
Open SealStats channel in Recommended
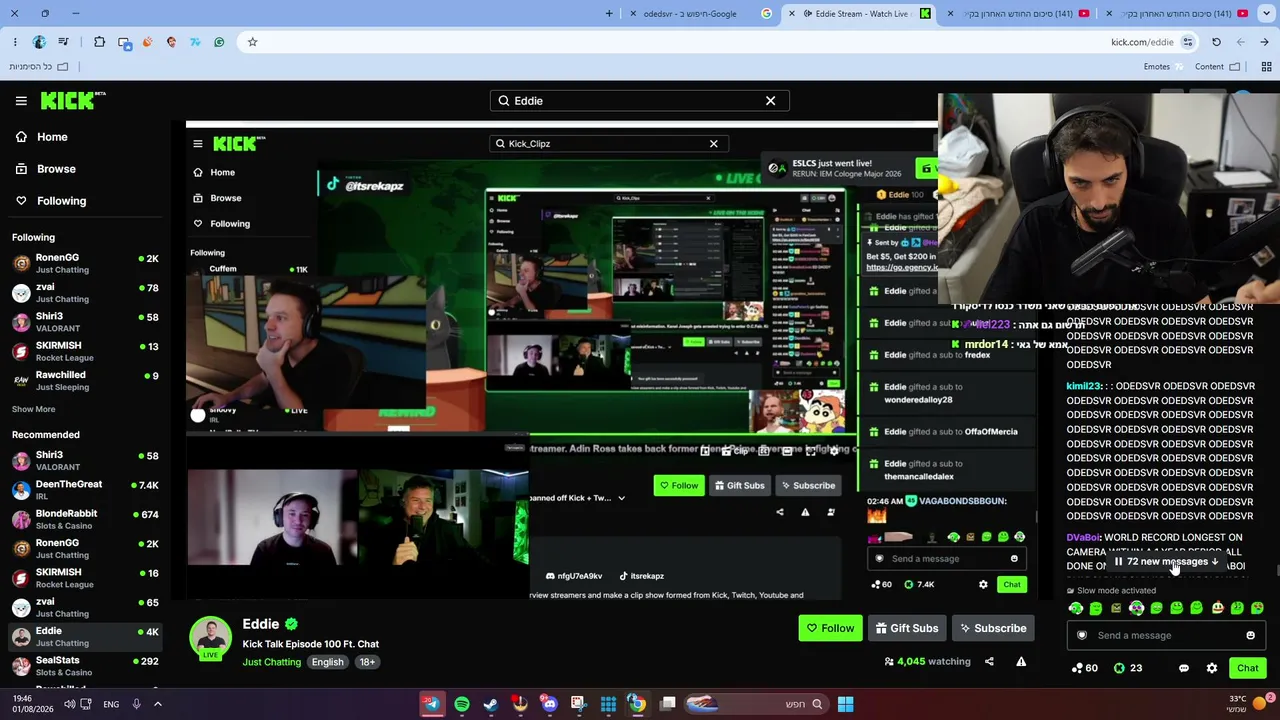click(85, 666)
